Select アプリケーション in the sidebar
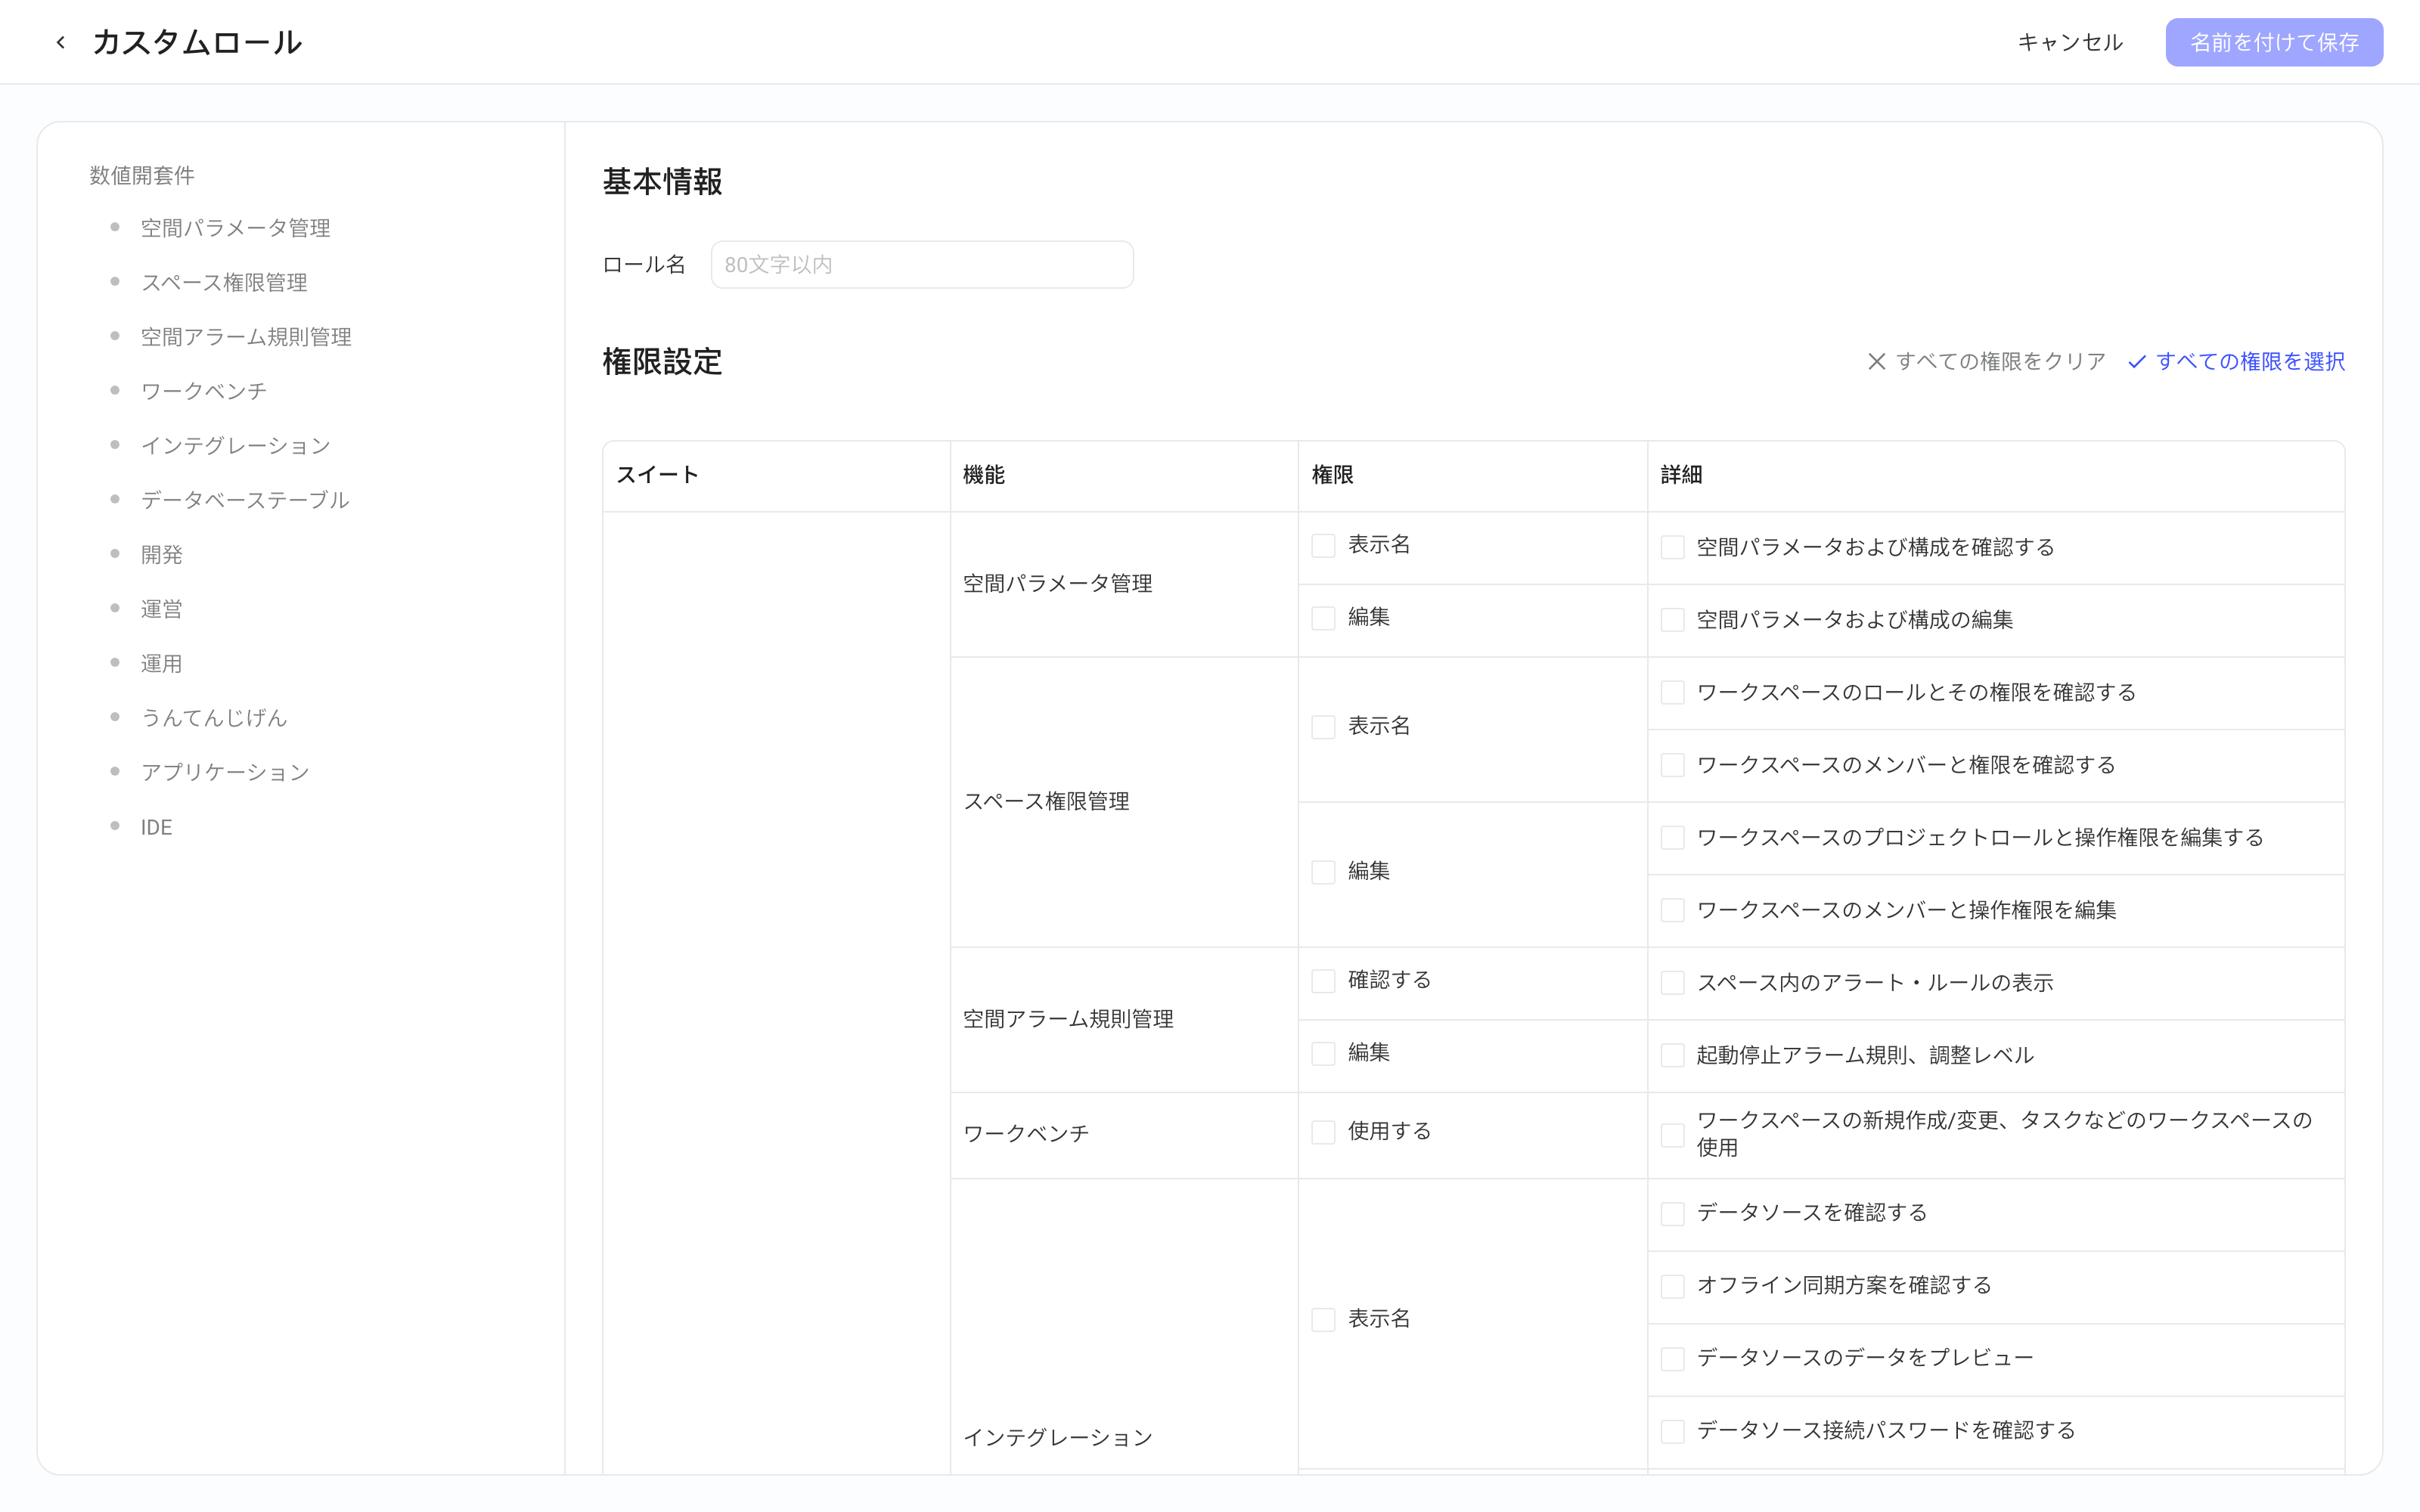 [x=225, y=772]
